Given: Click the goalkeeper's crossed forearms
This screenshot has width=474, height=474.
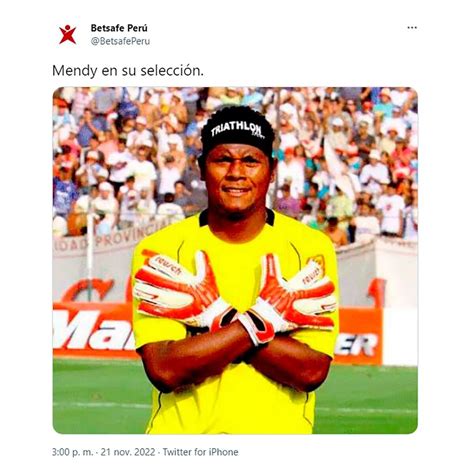Looking at the screenshot, I should tap(235, 358).
